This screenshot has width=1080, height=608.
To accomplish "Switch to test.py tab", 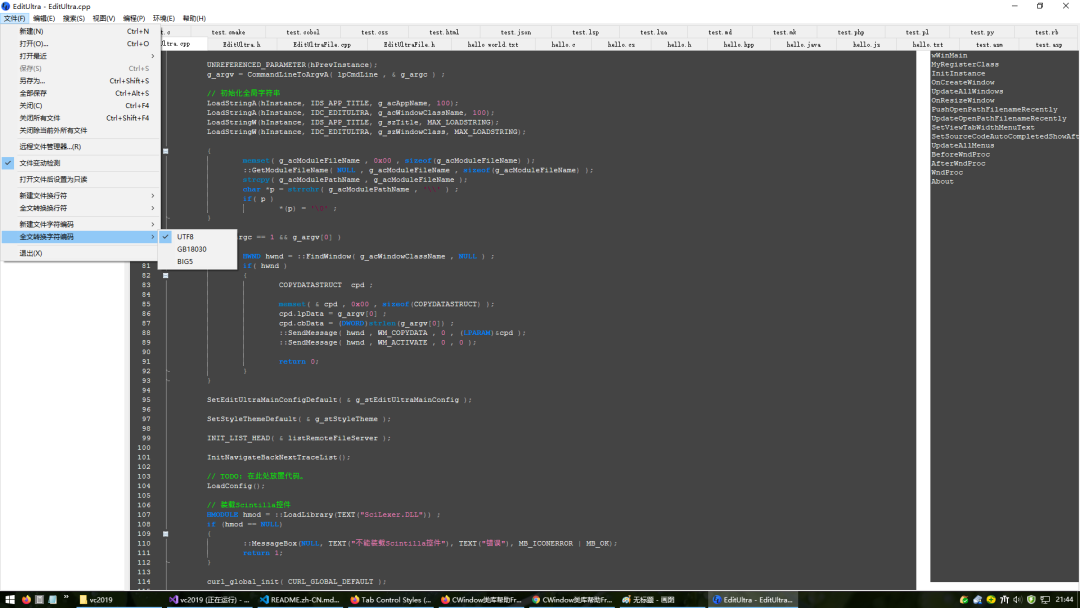I will [x=982, y=32].
